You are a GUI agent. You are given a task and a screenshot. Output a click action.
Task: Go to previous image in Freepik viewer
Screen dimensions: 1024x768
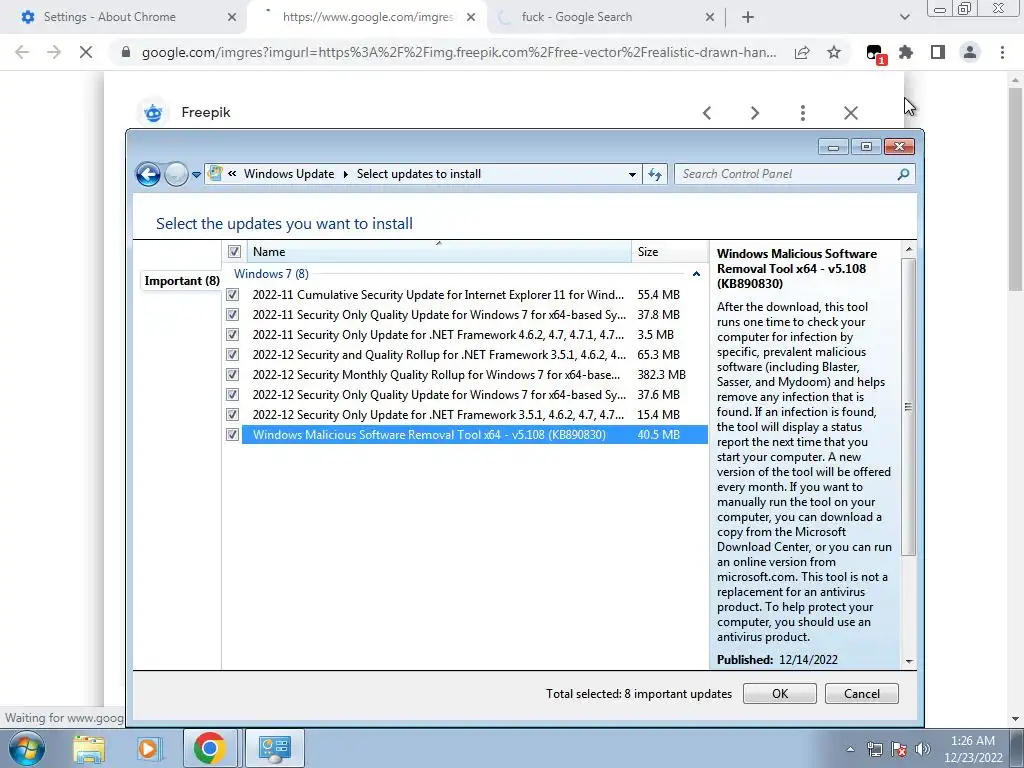tap(707, 113)
